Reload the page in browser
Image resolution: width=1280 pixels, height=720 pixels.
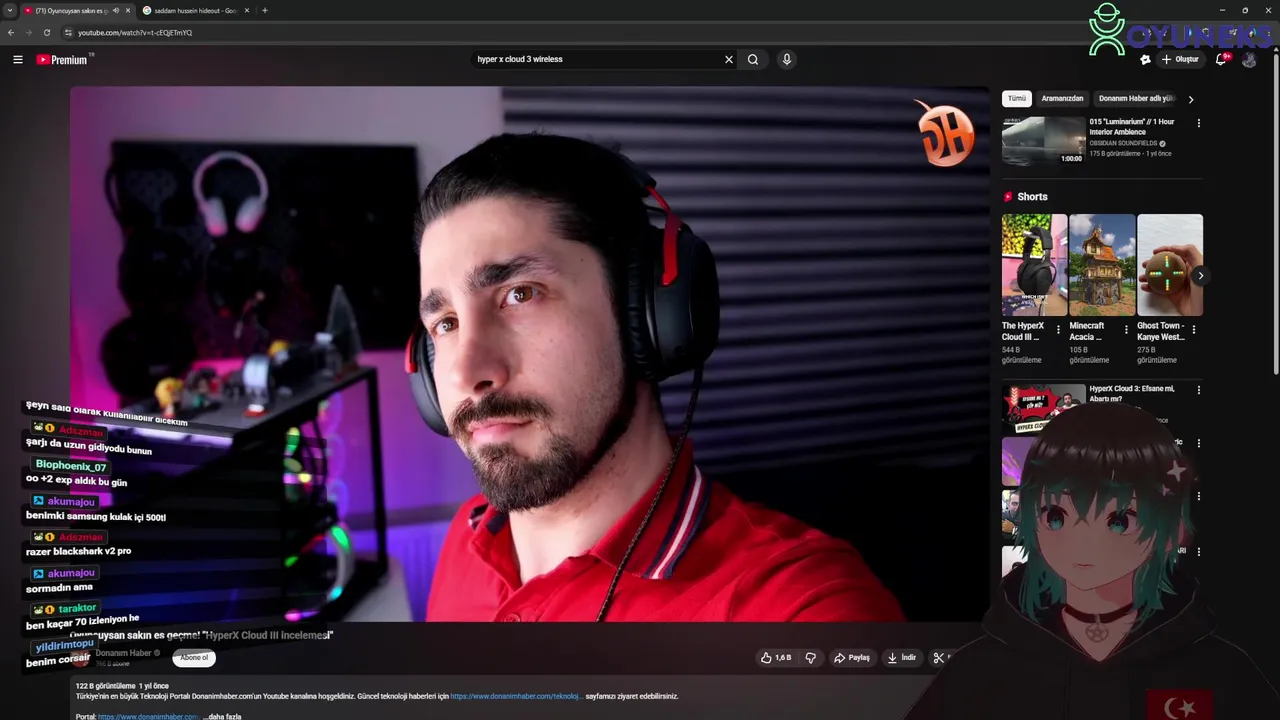46,32
